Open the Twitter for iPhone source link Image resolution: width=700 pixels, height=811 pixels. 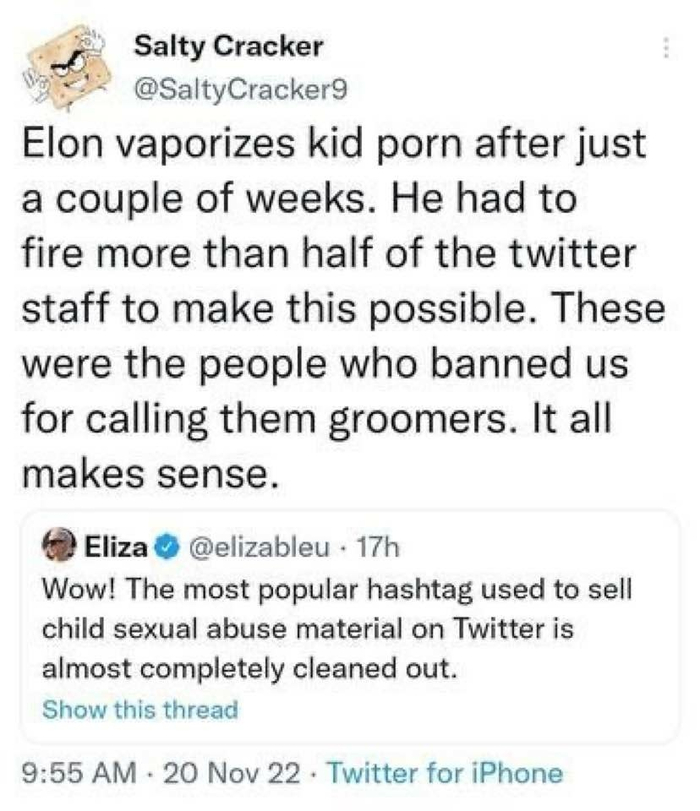(x=445, y=773)
